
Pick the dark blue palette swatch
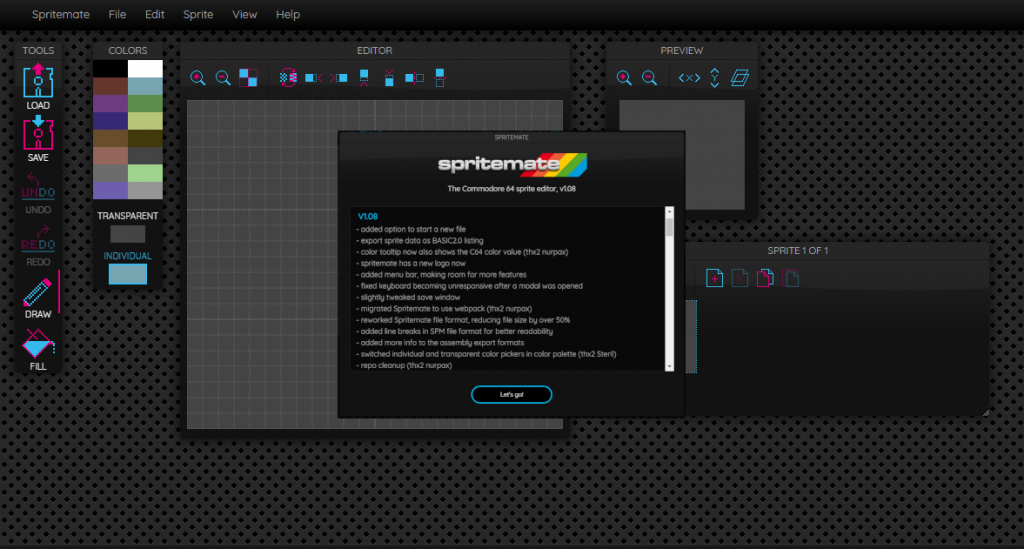tap(110, 121)
